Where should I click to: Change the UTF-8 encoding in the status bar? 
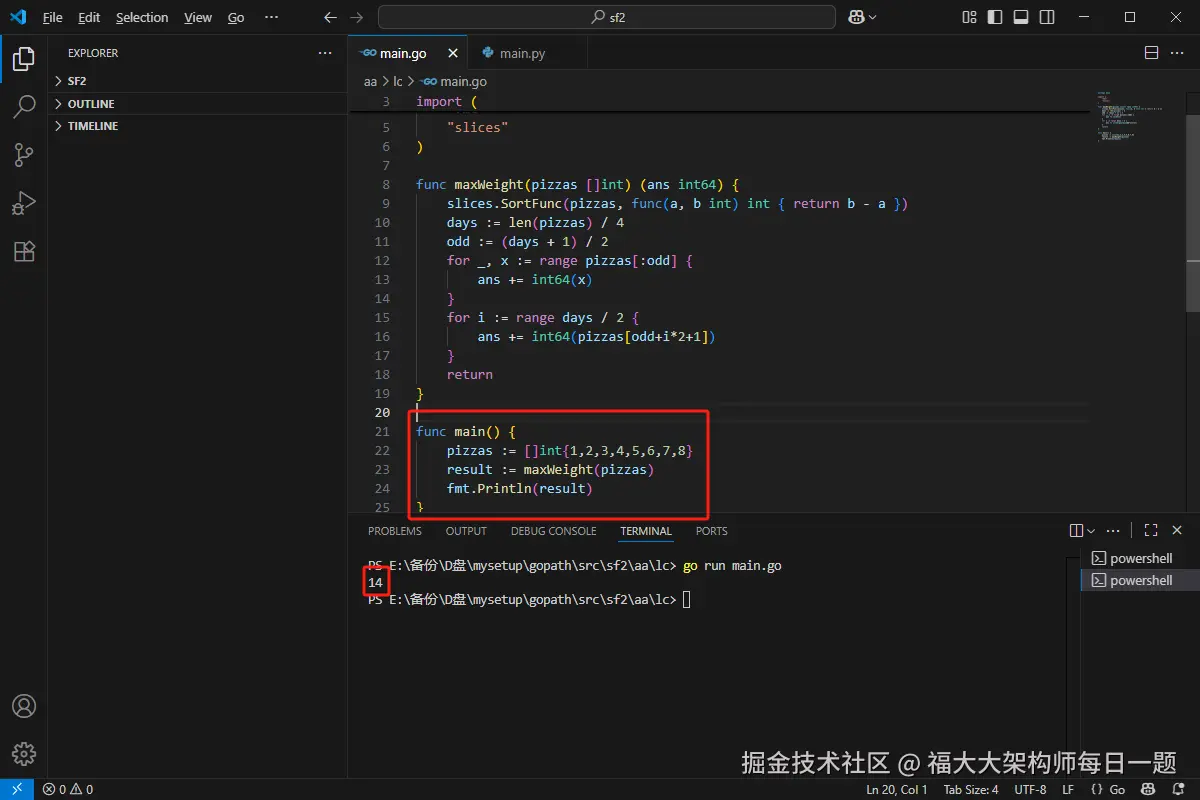coord(1030,789)
